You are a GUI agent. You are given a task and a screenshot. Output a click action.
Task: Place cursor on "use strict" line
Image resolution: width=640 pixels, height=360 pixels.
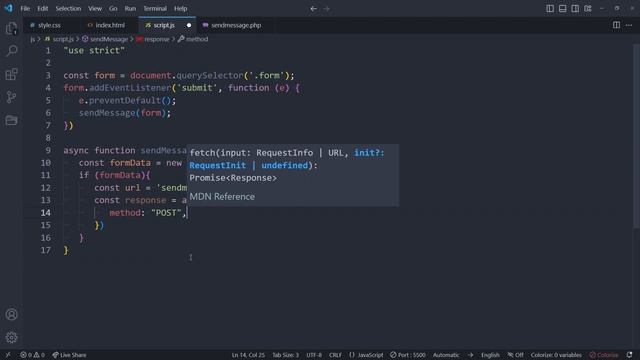click(x=94, y=51)
